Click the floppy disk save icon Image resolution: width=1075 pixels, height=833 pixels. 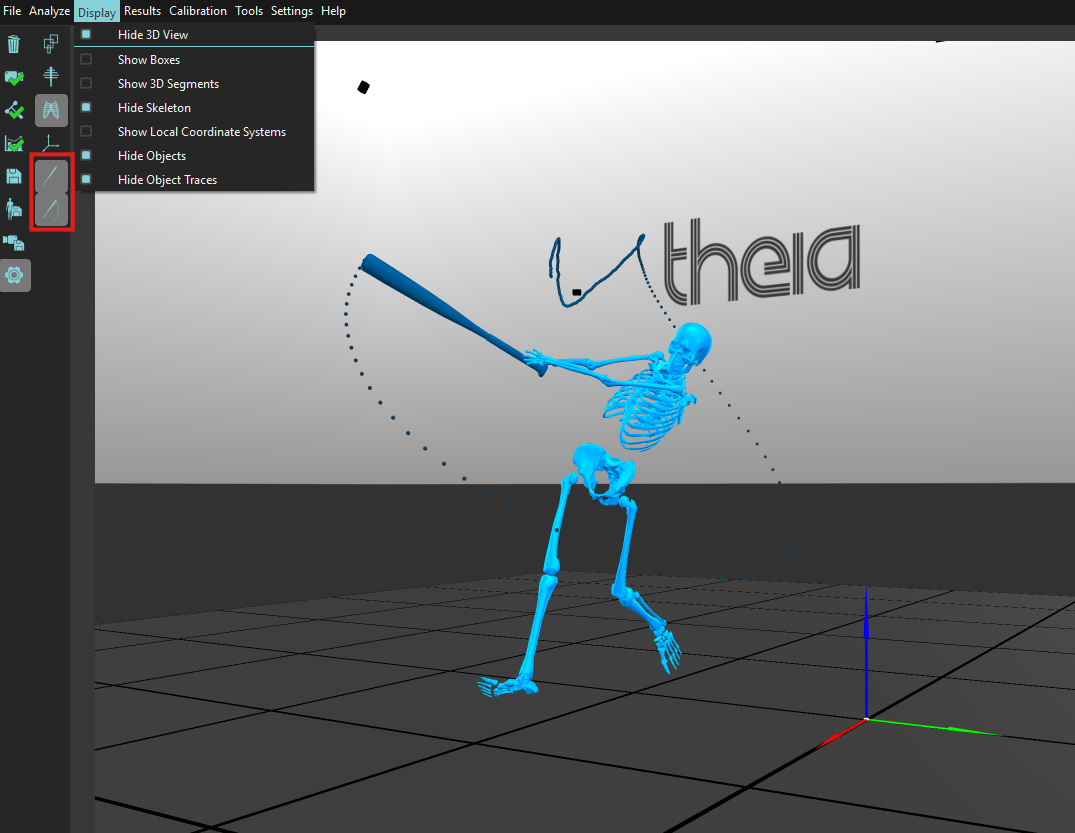tap(14, 176)
